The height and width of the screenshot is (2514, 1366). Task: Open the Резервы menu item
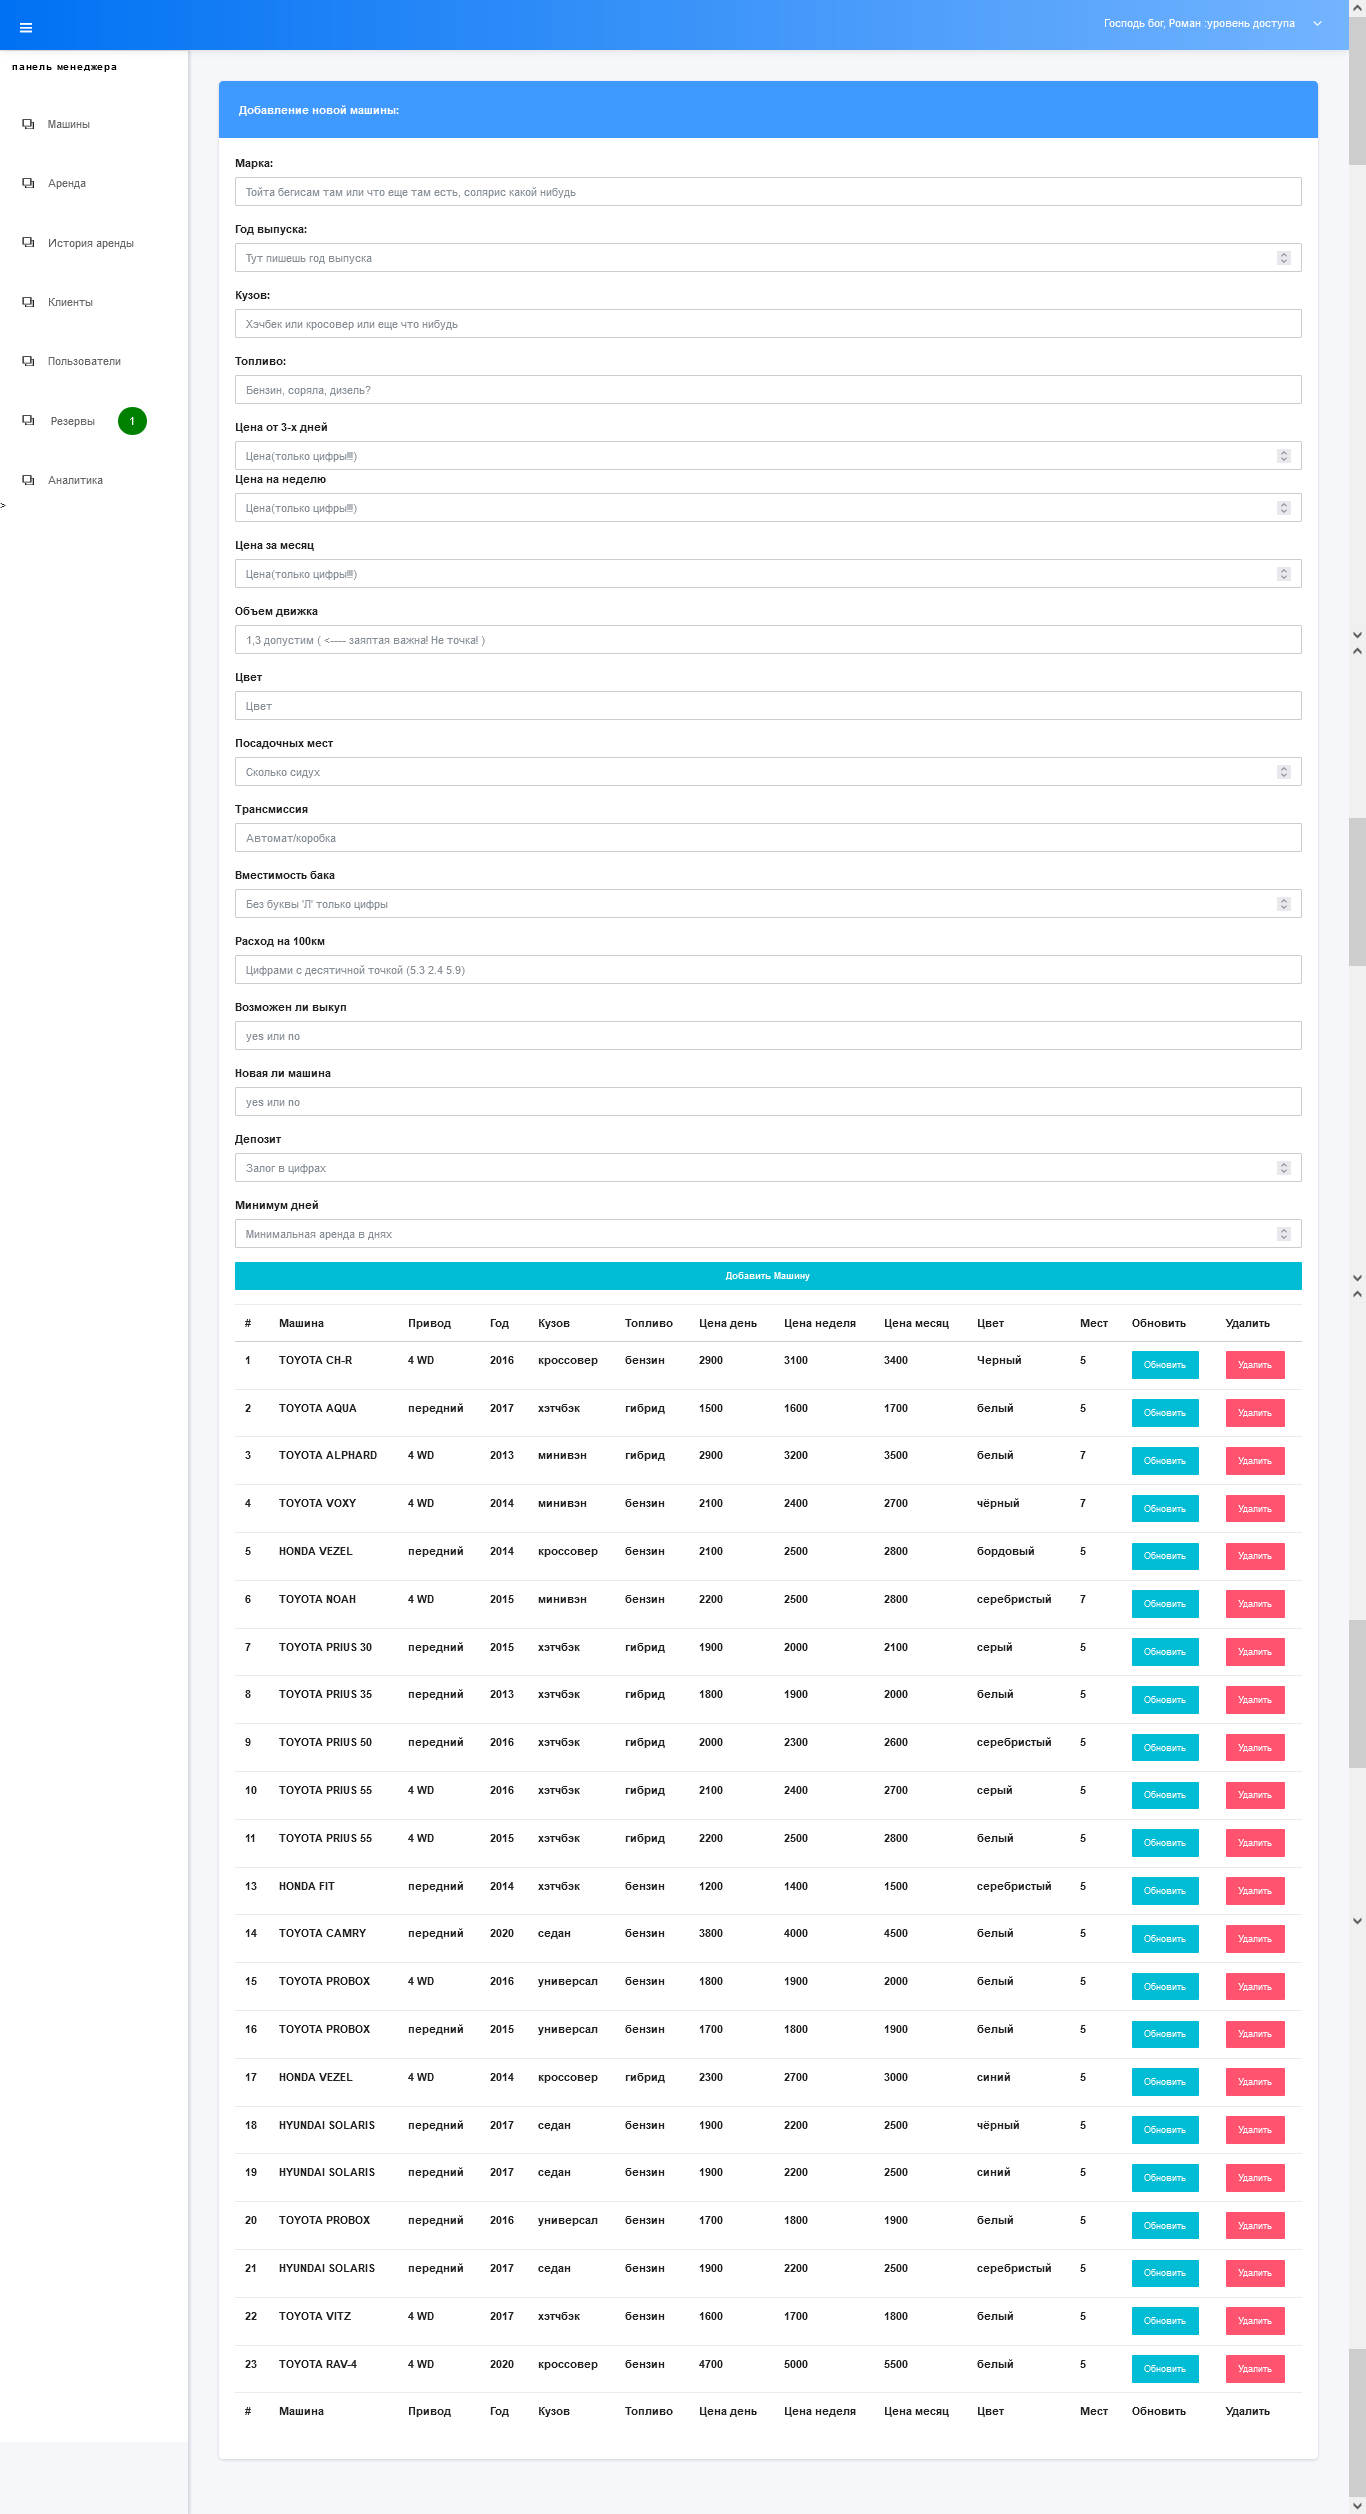pos(73,421)
